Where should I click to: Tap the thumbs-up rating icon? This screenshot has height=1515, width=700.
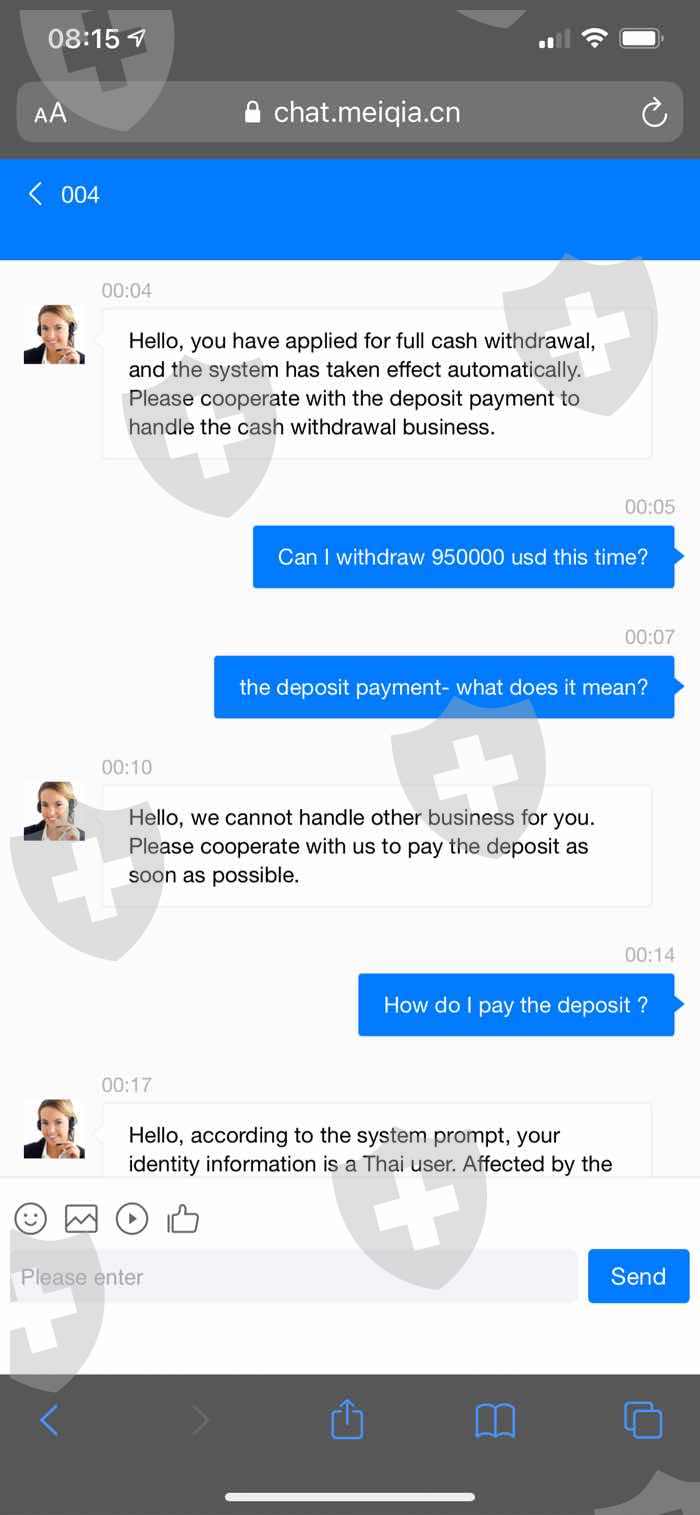pyautogui.click(x=183, y=1218)
